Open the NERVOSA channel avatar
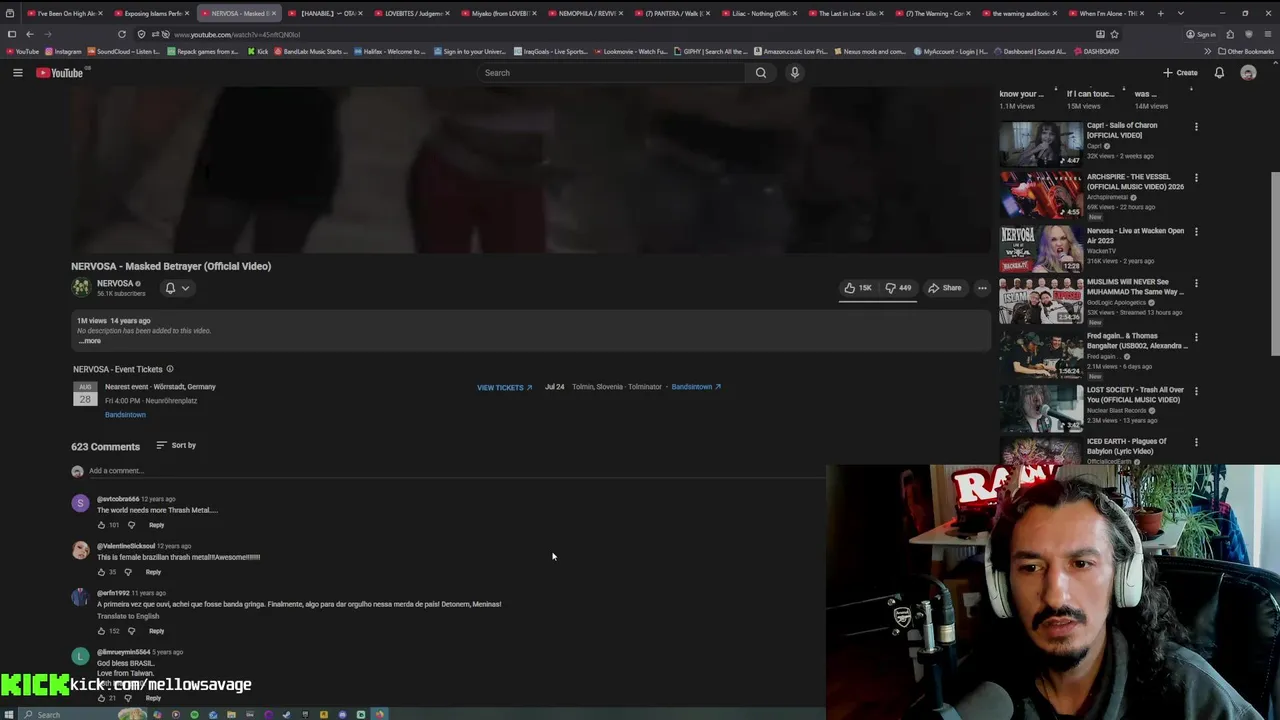The image size is (1280, 720). 80,287
